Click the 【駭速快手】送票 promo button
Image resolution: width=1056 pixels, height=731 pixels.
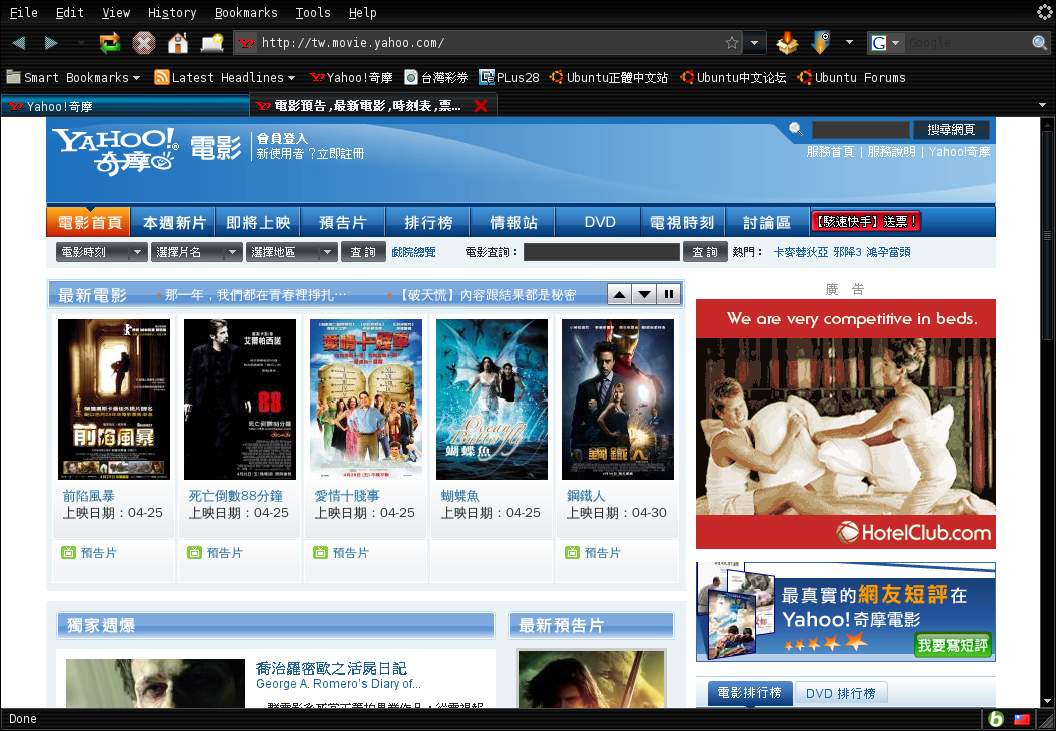tap(865, 222)
